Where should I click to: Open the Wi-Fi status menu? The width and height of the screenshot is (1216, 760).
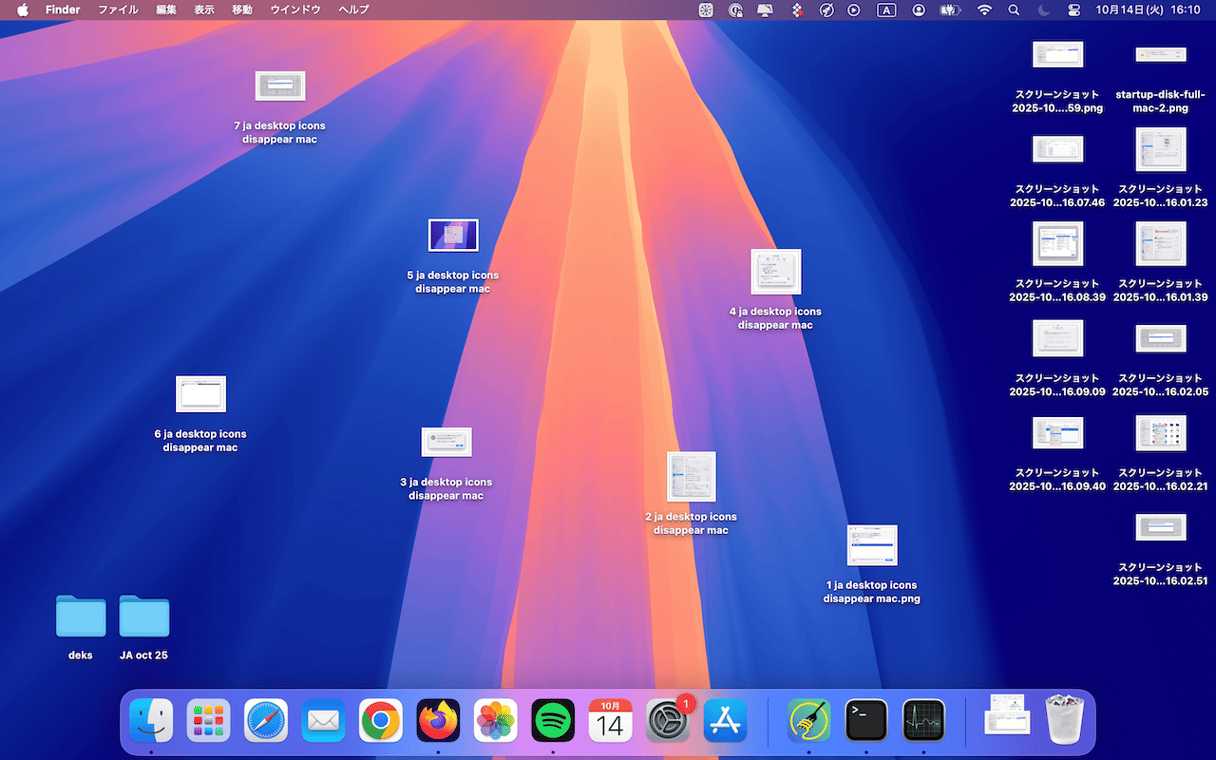coord(984,10)
